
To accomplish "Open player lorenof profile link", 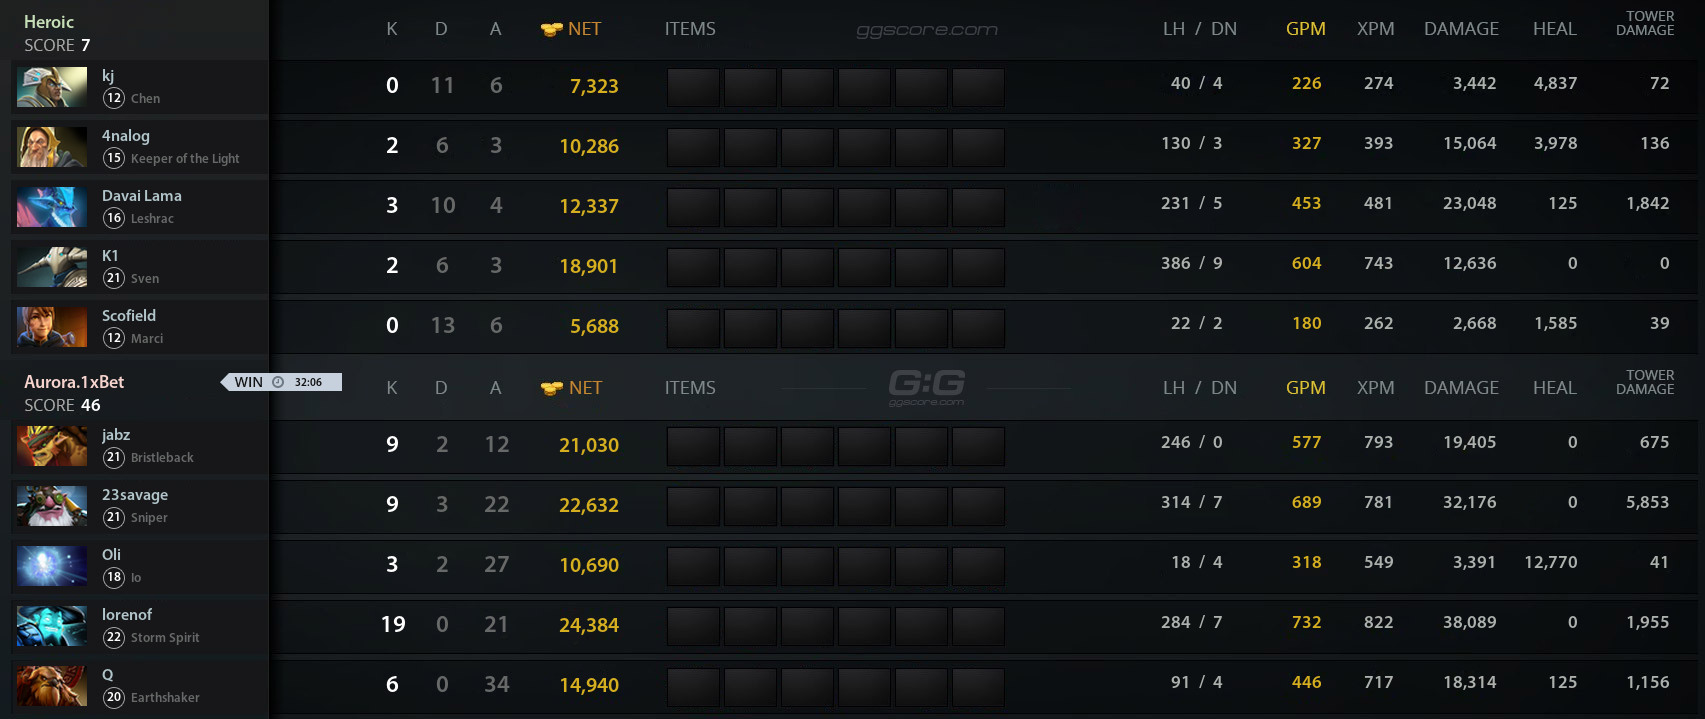I will pos(127,615).
